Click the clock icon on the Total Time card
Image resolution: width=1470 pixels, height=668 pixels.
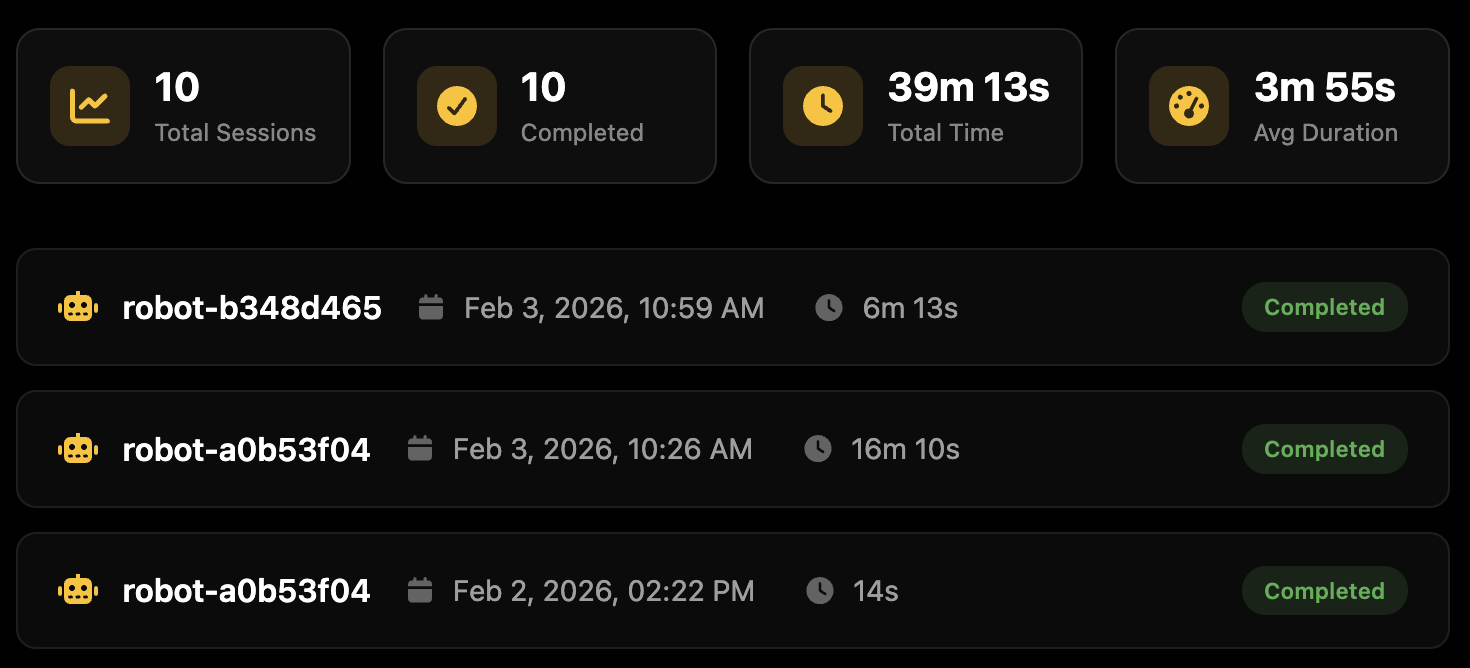point(822,105)
